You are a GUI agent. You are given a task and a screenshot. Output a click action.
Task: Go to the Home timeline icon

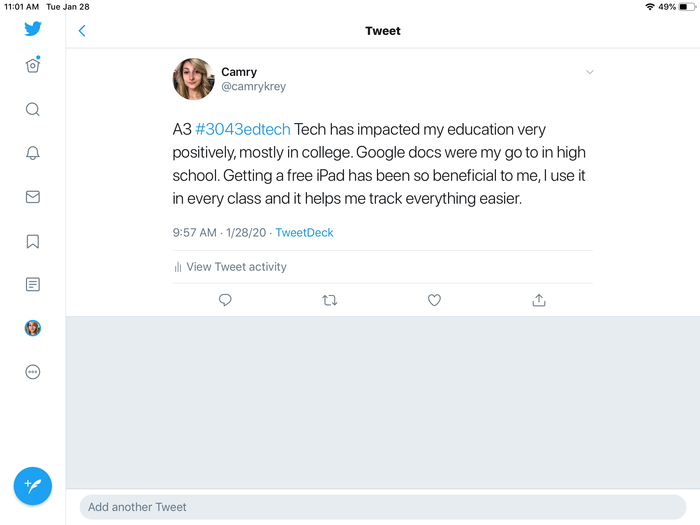33,66
